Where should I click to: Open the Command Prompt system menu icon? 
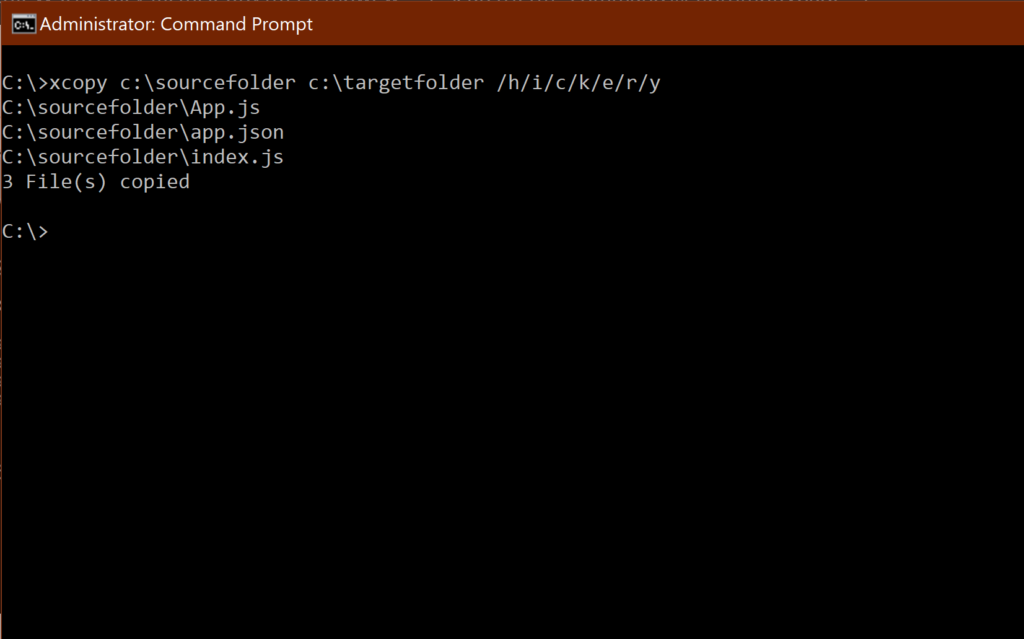tap(24, 25)
